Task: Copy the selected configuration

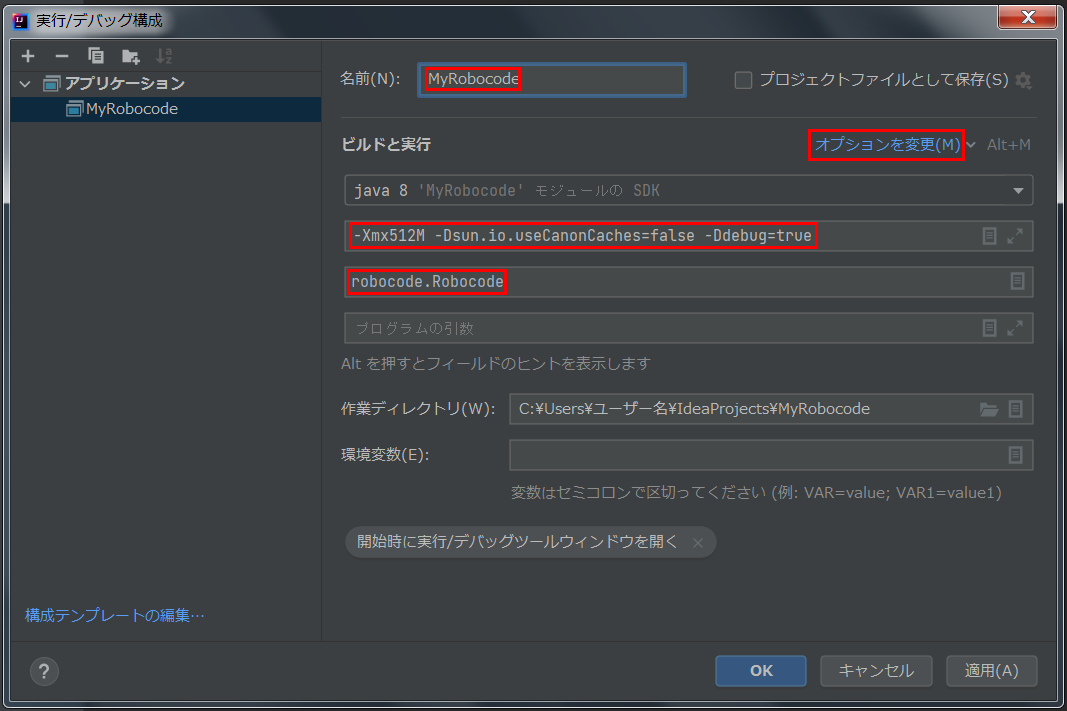Action: pyautogui.click(x=96, y=56)
